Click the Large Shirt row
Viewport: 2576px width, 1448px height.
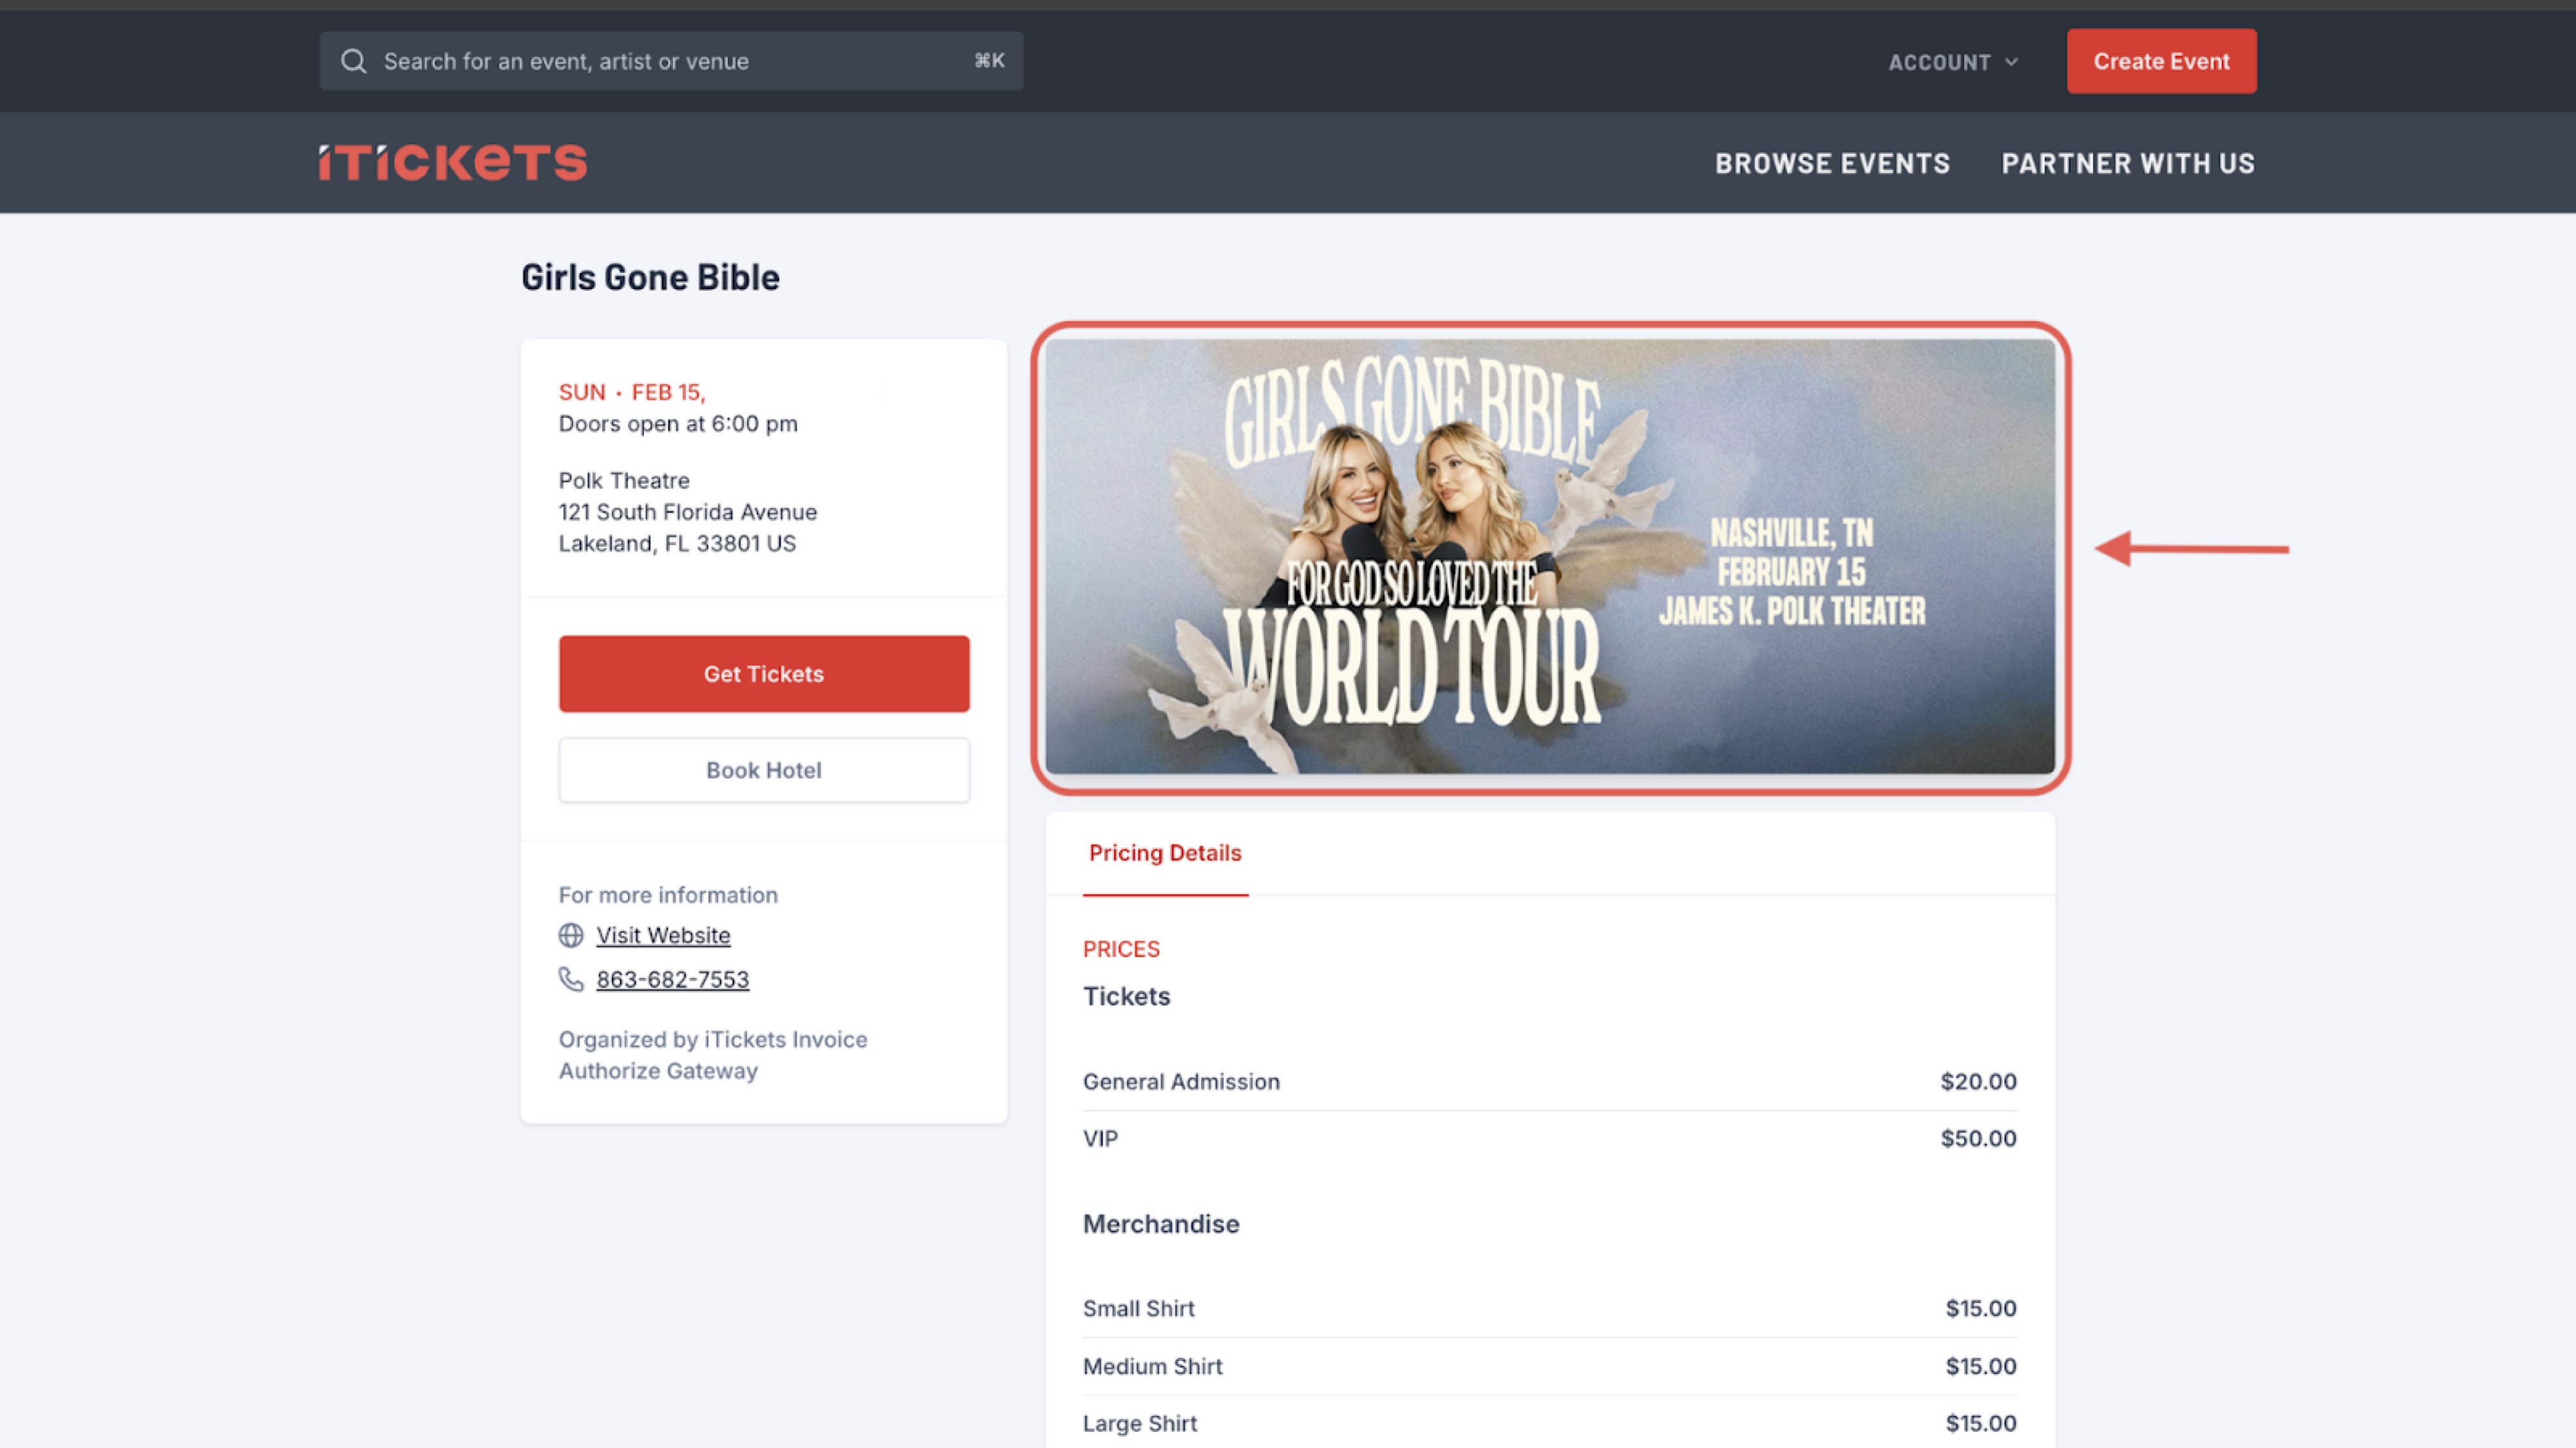tap(1549, 1423)
